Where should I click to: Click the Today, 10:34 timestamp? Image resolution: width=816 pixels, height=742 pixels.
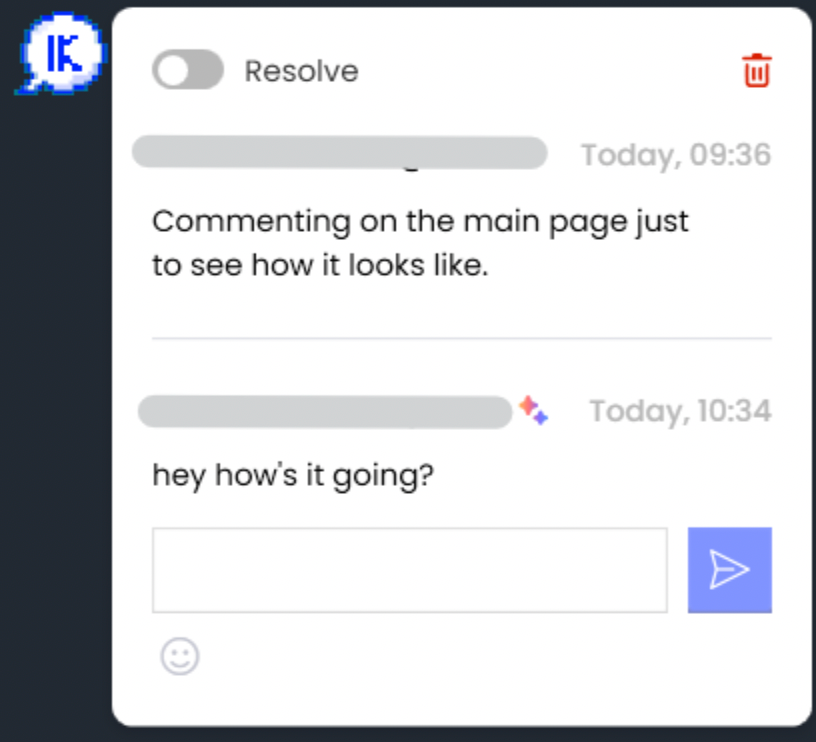point(680,411)
